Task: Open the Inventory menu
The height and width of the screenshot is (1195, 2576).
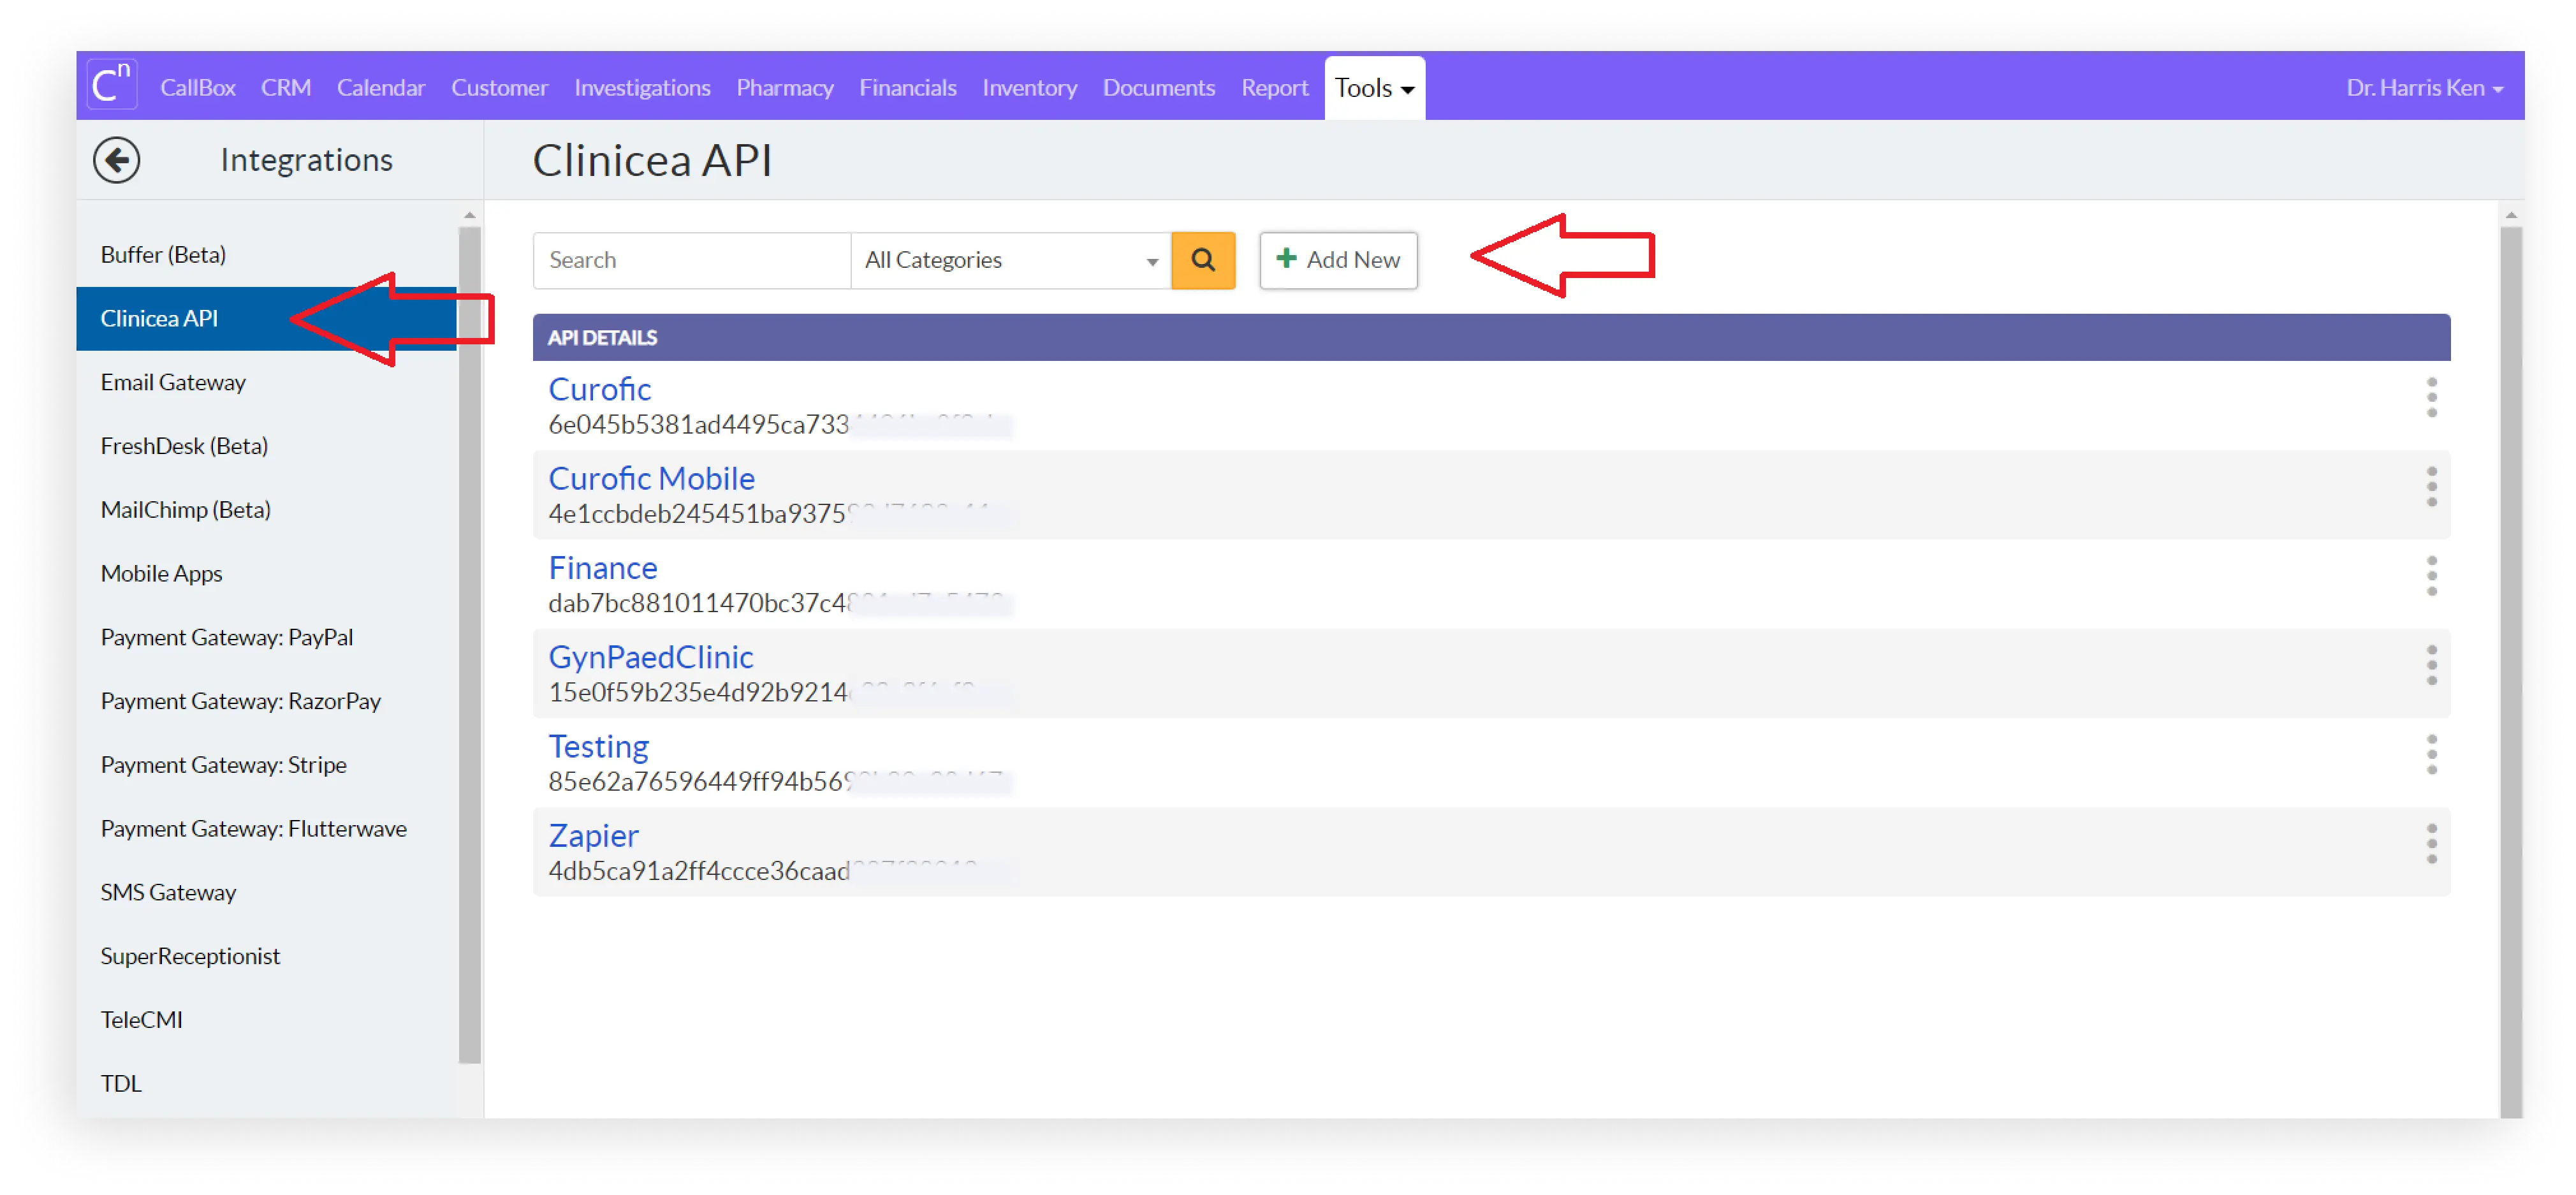Action: (x=1030, y=88)
